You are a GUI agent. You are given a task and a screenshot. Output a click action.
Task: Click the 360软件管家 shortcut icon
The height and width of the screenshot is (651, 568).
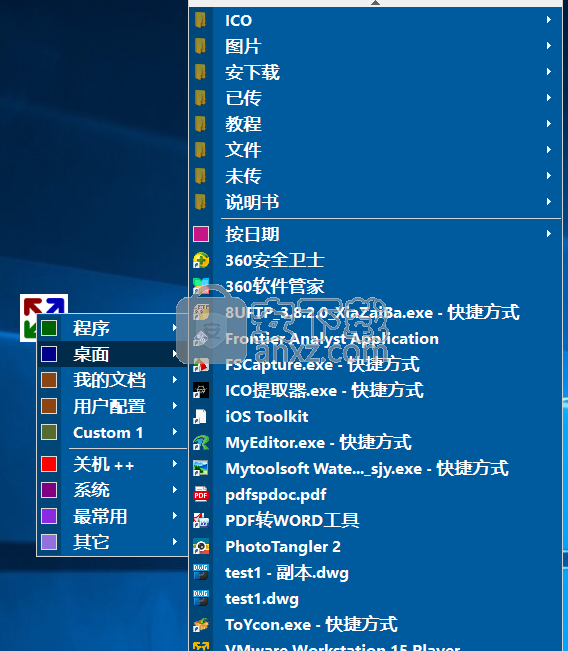pos(201,286)
